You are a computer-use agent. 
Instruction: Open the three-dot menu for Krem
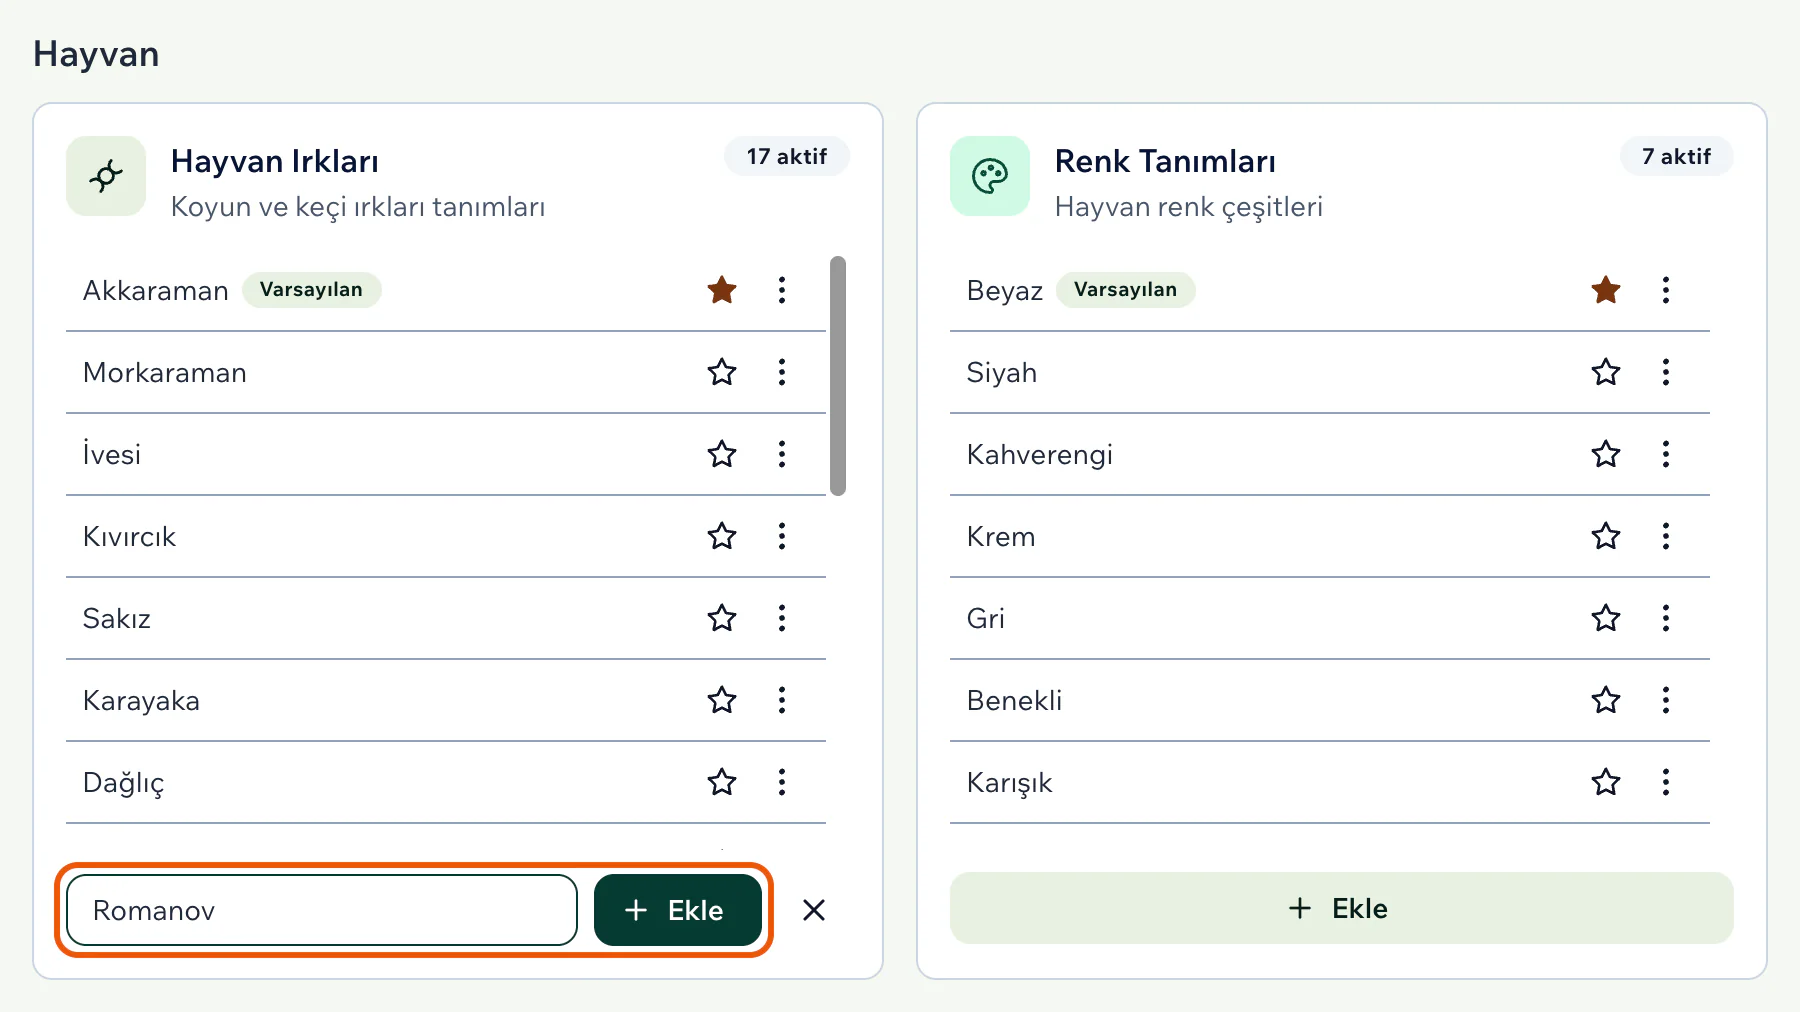[x=1666, y=536]
